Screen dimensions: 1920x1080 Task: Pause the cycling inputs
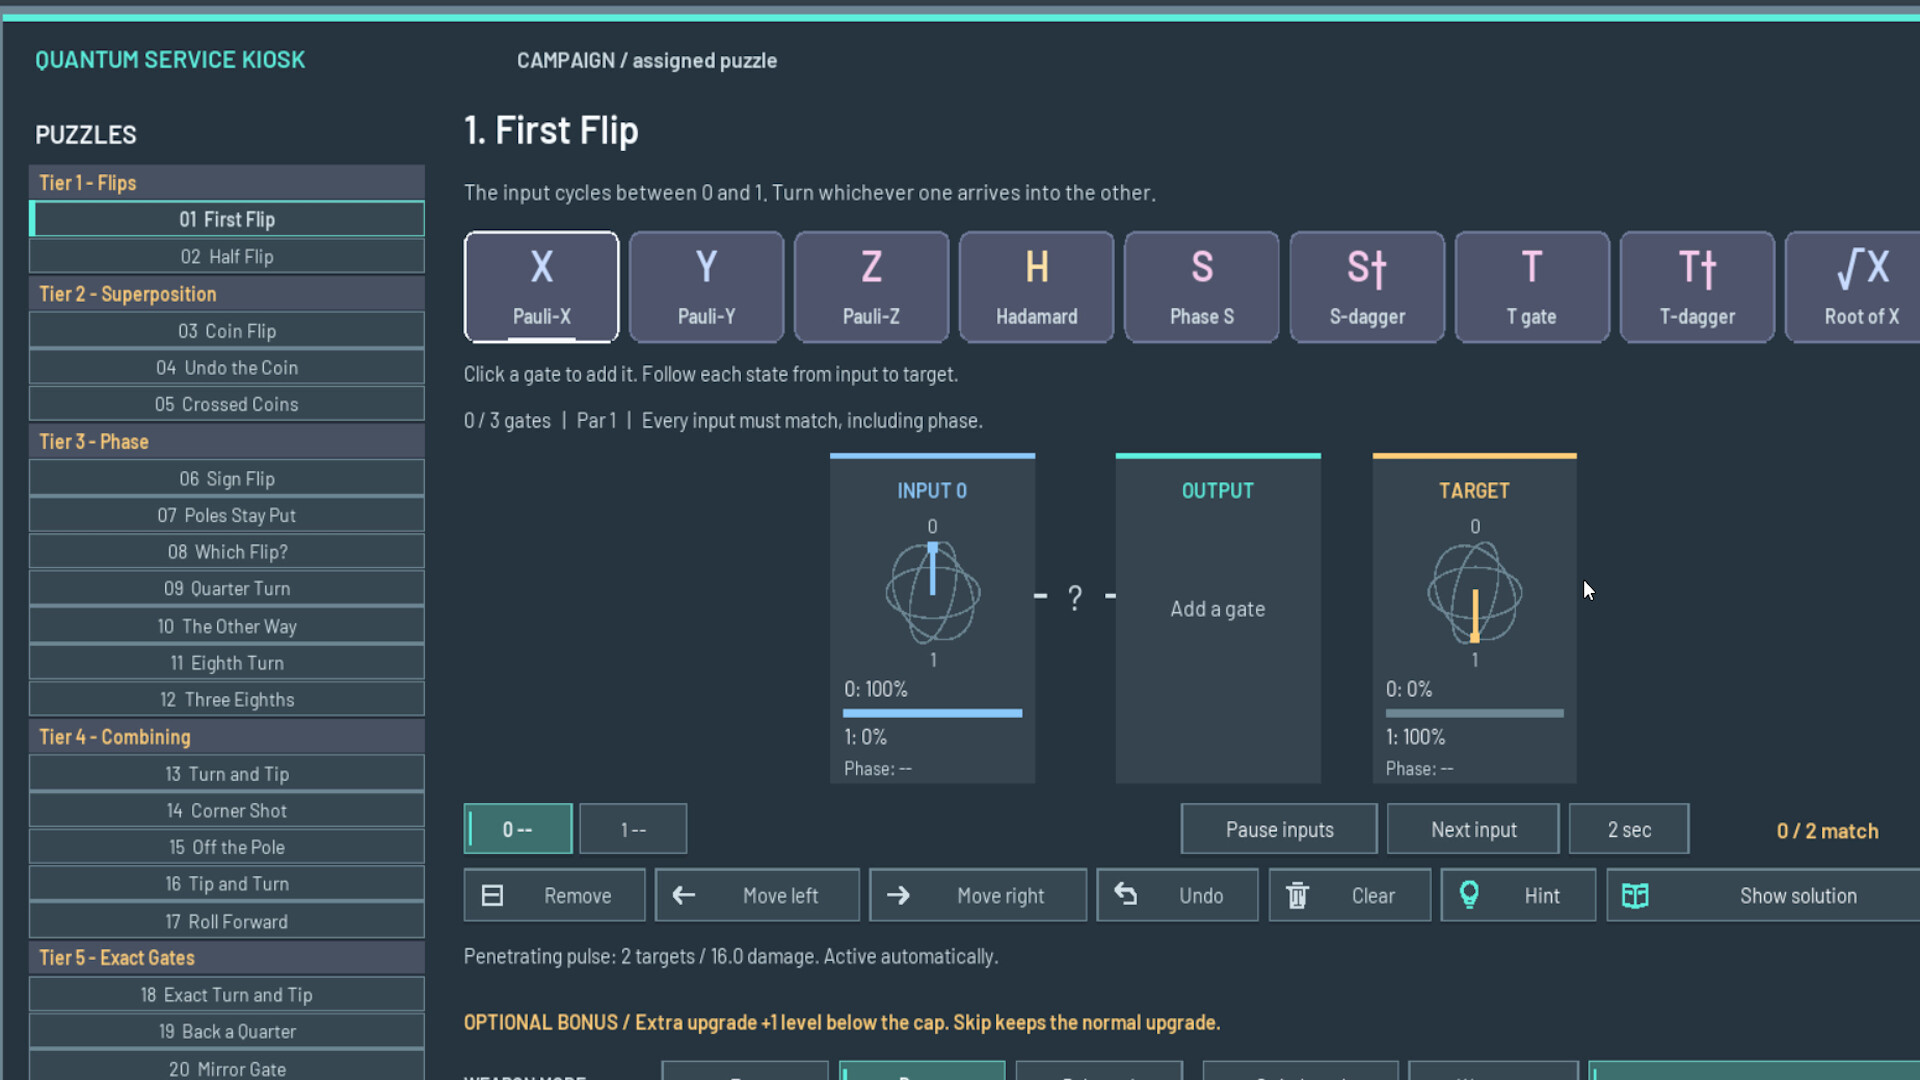1279,829
